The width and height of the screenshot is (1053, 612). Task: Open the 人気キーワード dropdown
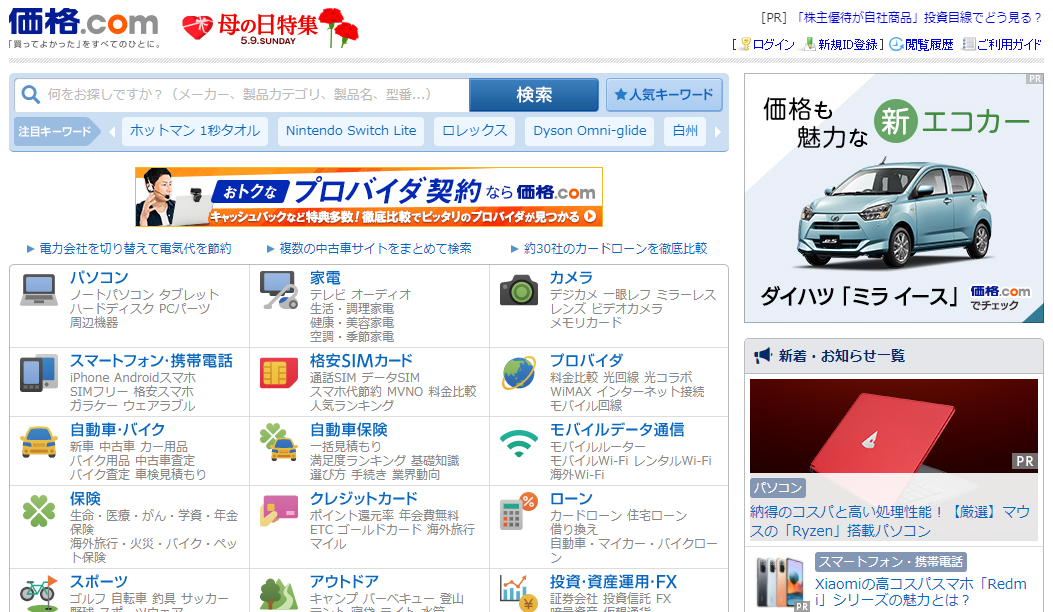point(664,94)
